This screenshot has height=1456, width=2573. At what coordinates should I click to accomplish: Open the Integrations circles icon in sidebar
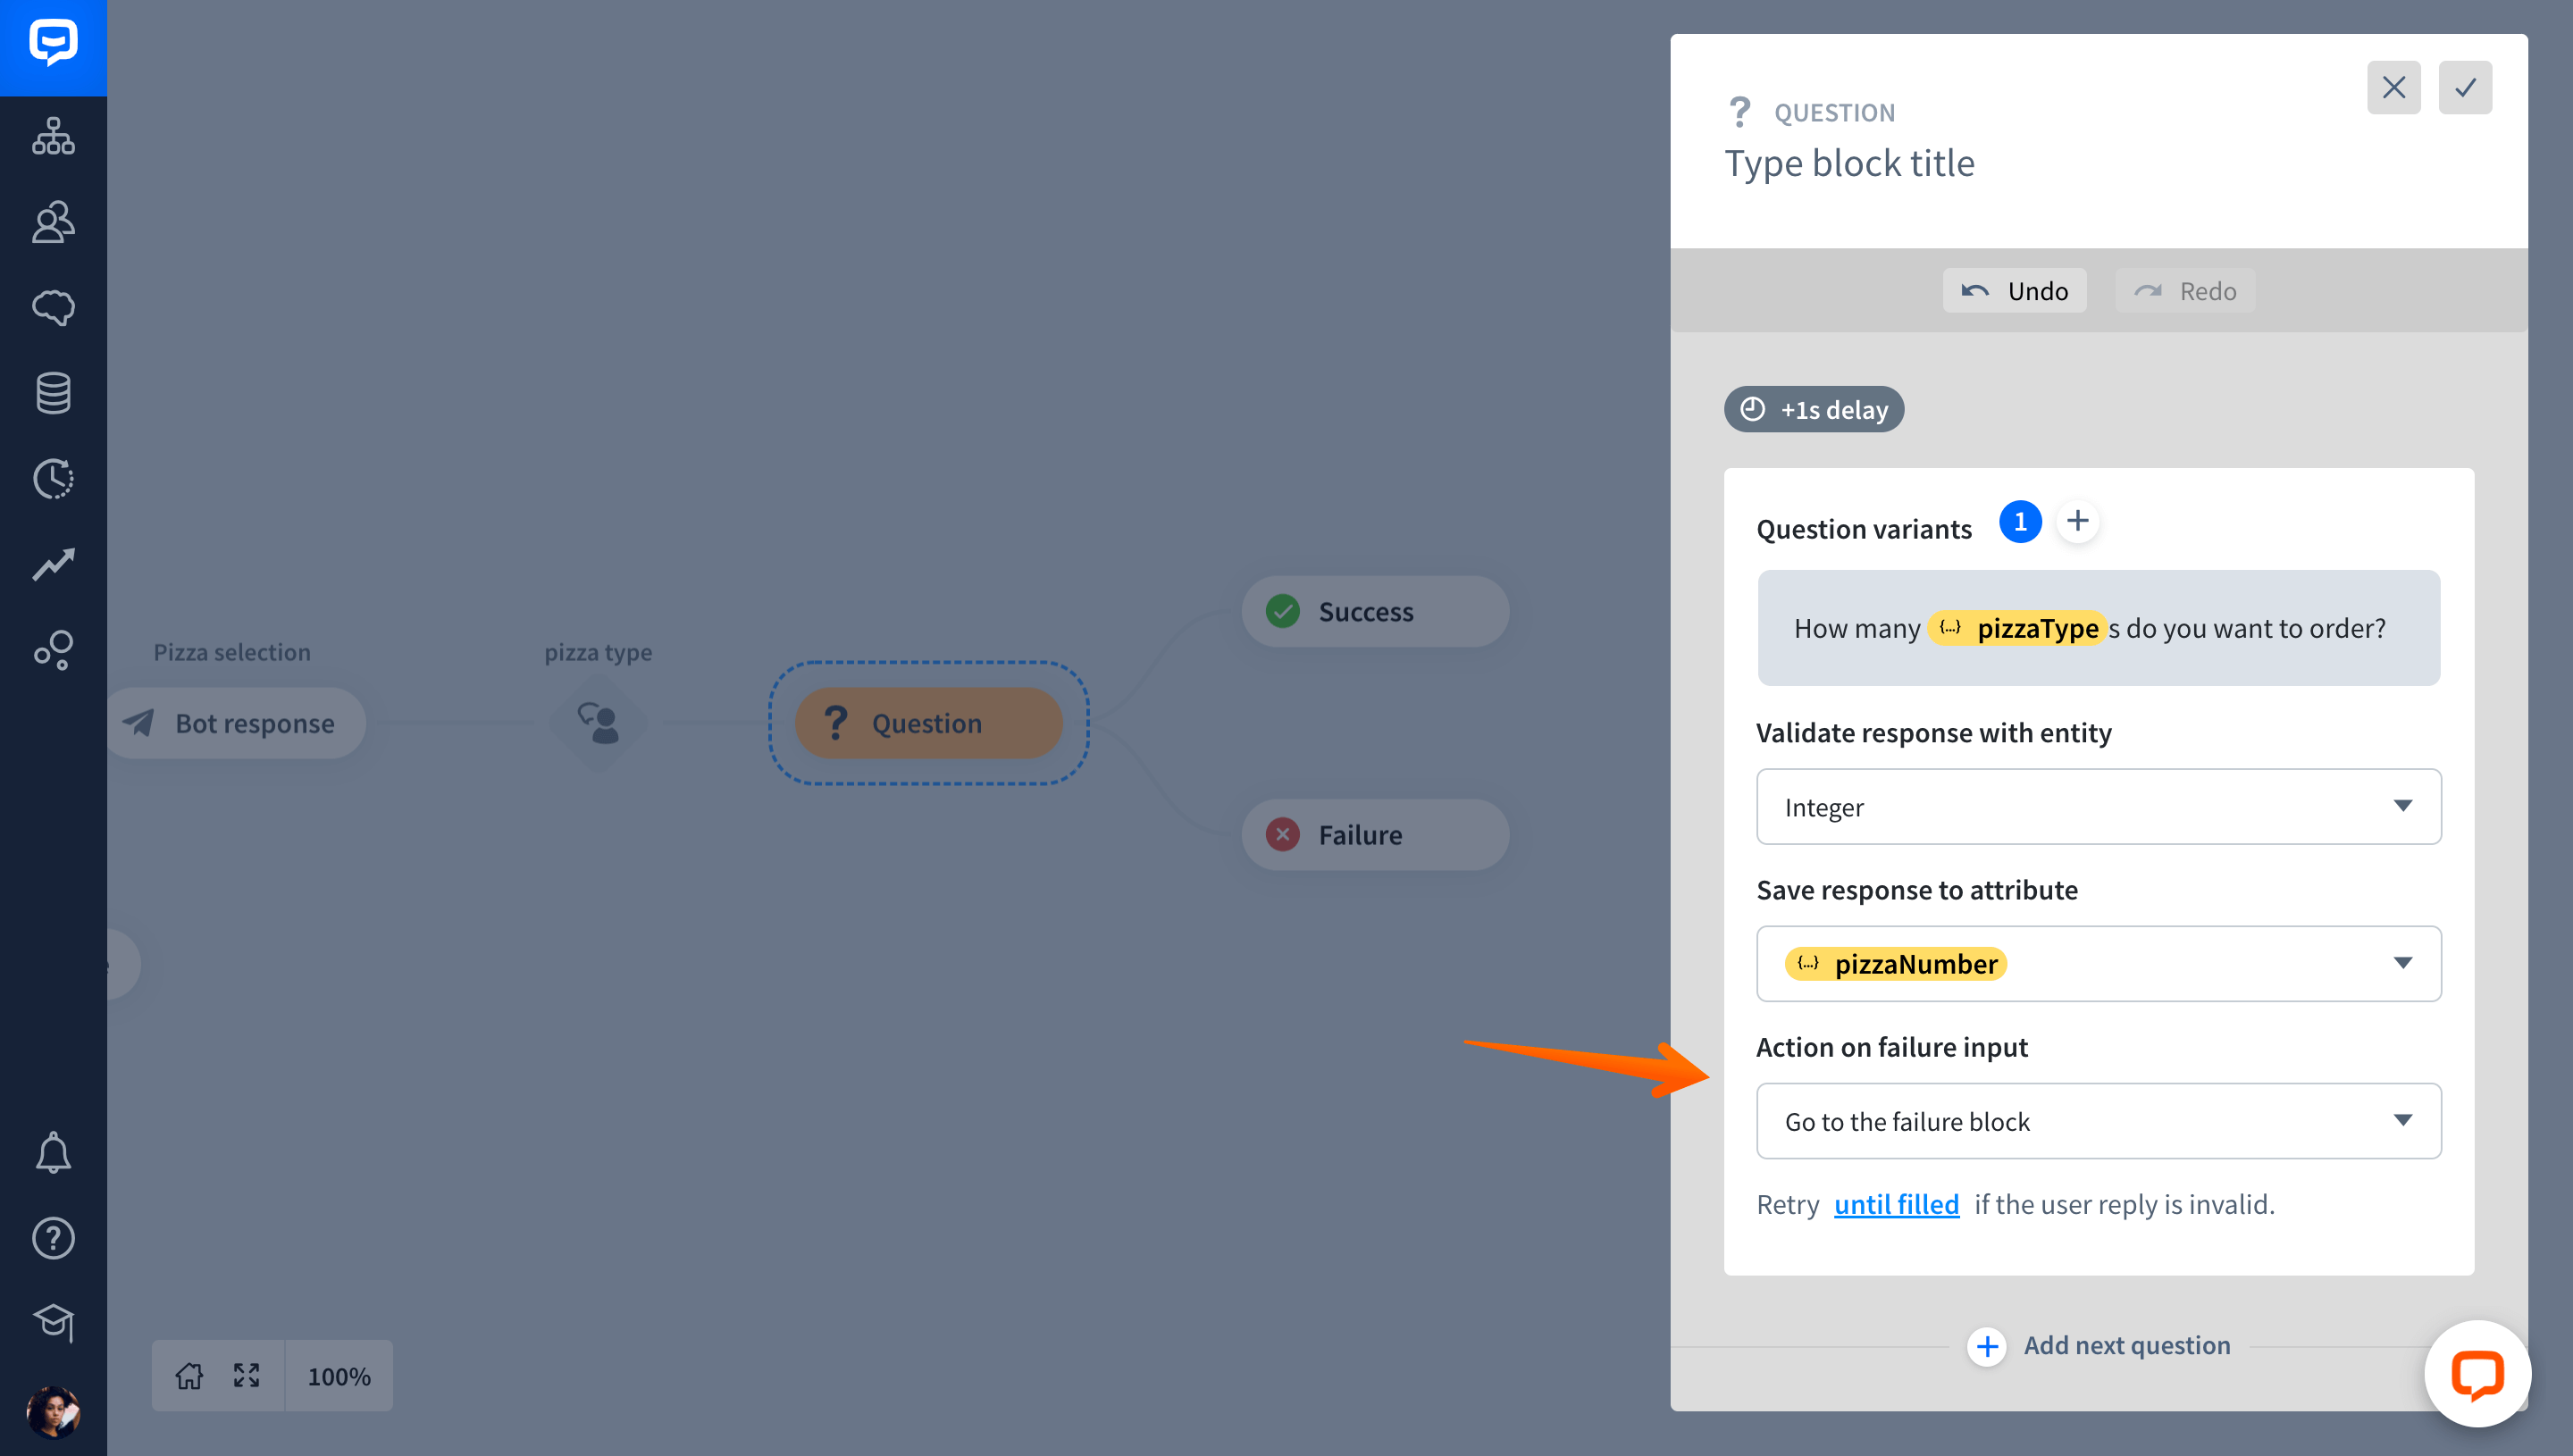(x=53, y=650)
